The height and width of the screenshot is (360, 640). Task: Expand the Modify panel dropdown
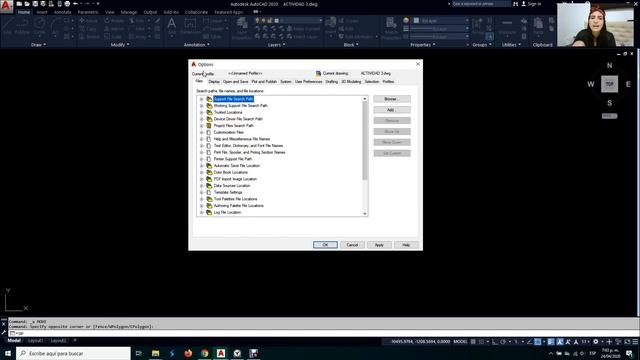click(120, 44)
